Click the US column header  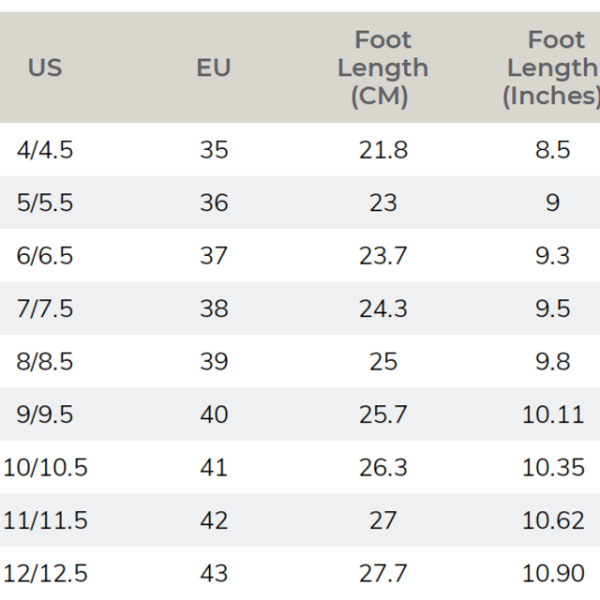tap(45, 68)
